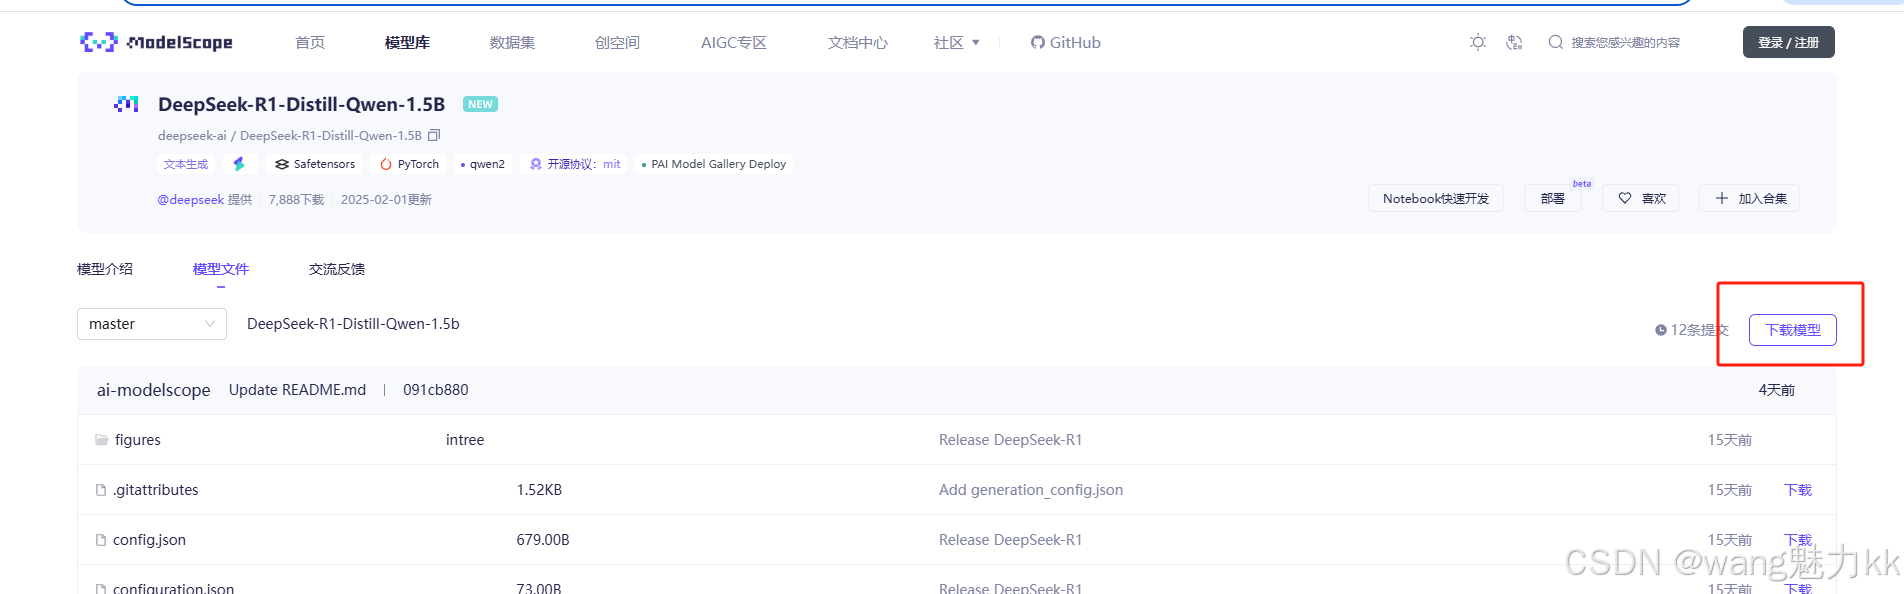Switch to 交流反馈 tab
The image size is (1904, 594).
click(337, 269)
